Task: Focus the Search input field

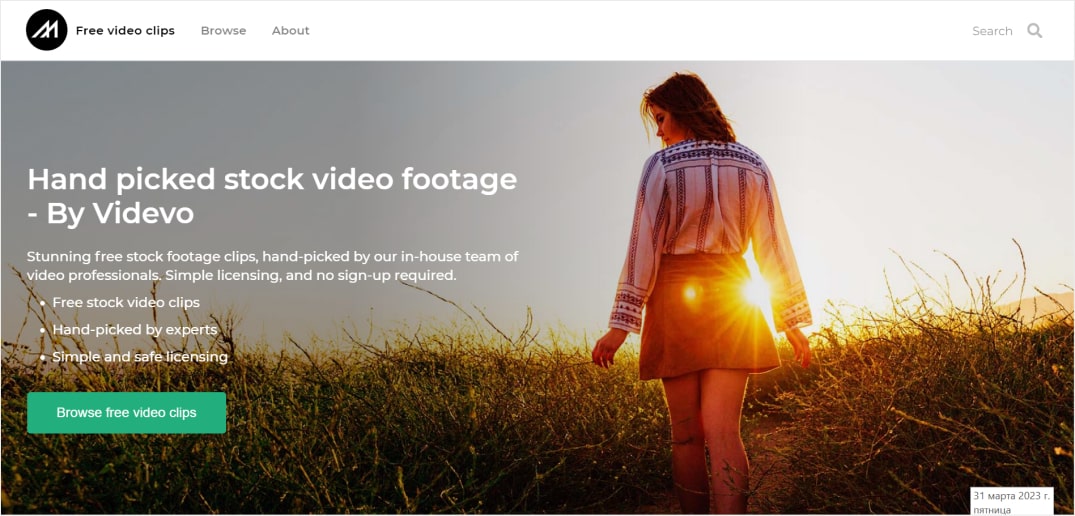Action: [992, 32]
